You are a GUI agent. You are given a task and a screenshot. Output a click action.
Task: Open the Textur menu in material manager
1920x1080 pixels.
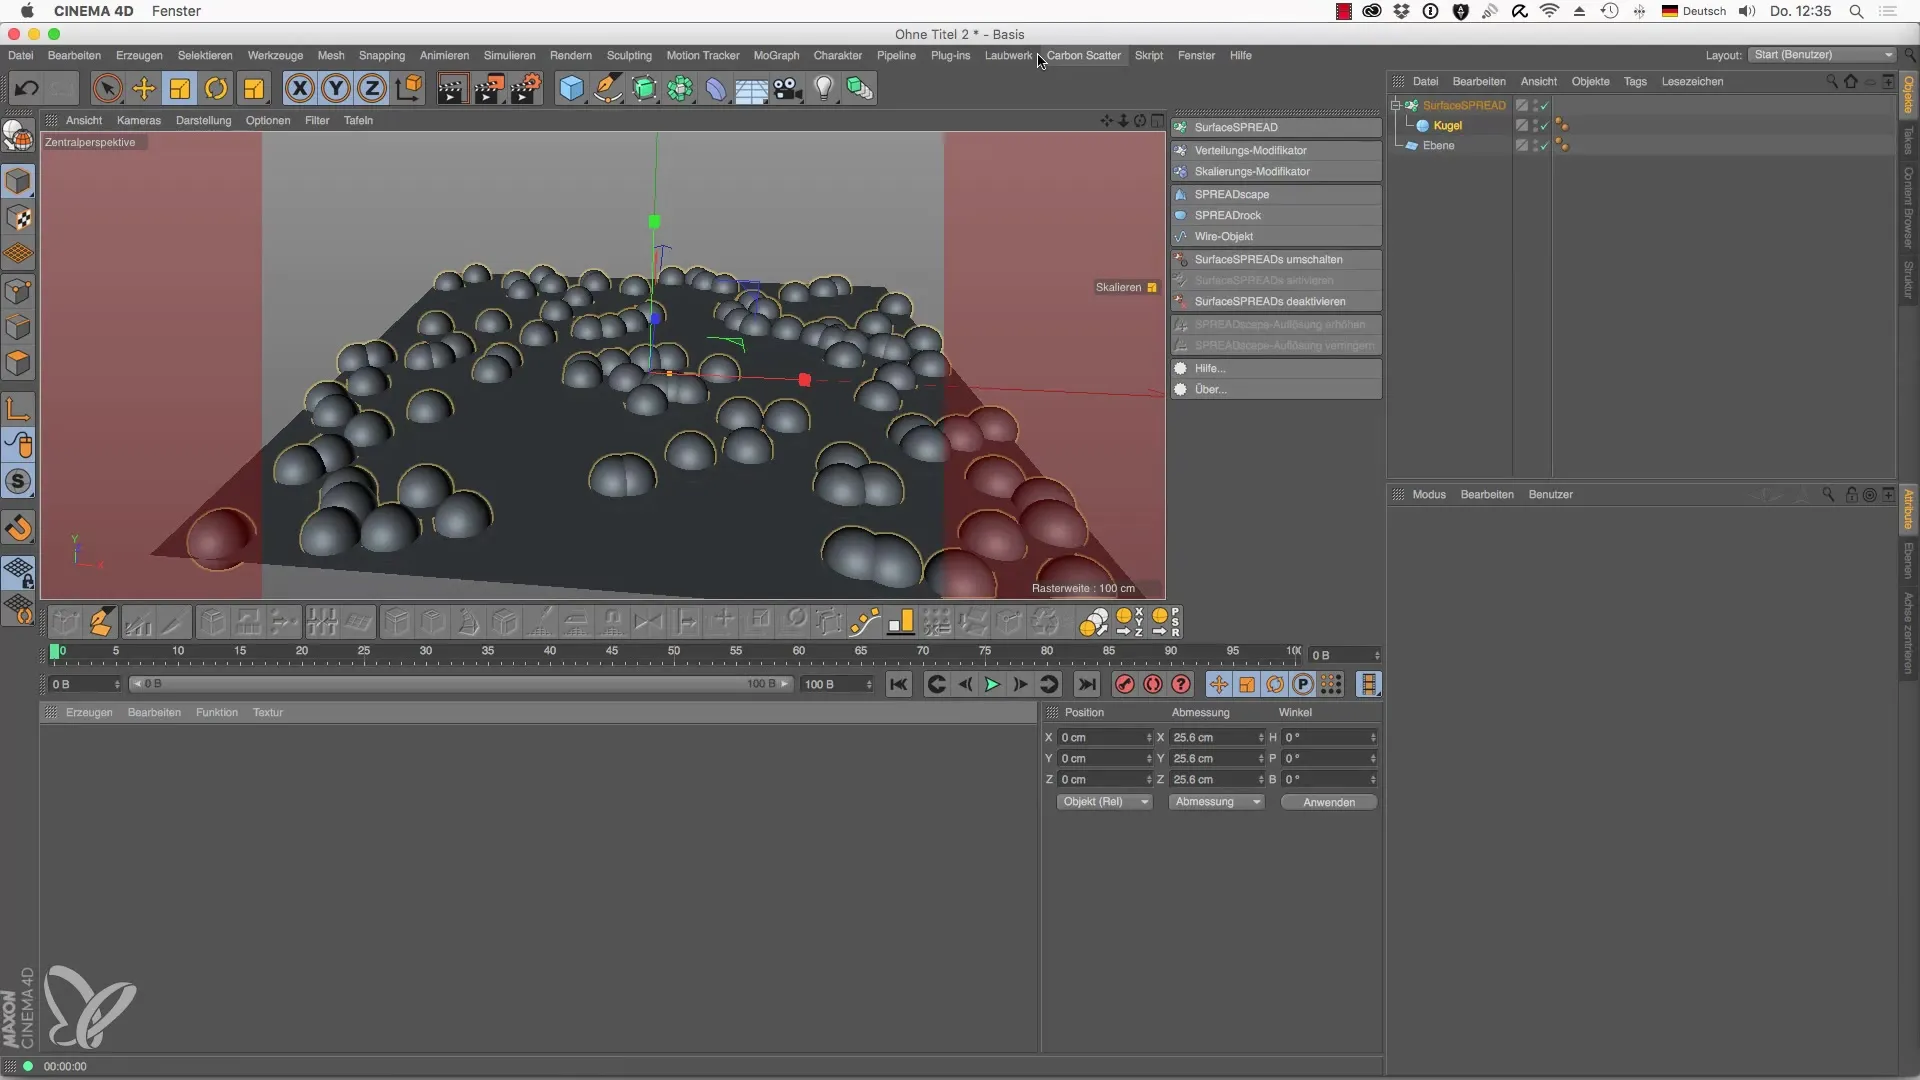pyautogui.click(x=268, y=712)
